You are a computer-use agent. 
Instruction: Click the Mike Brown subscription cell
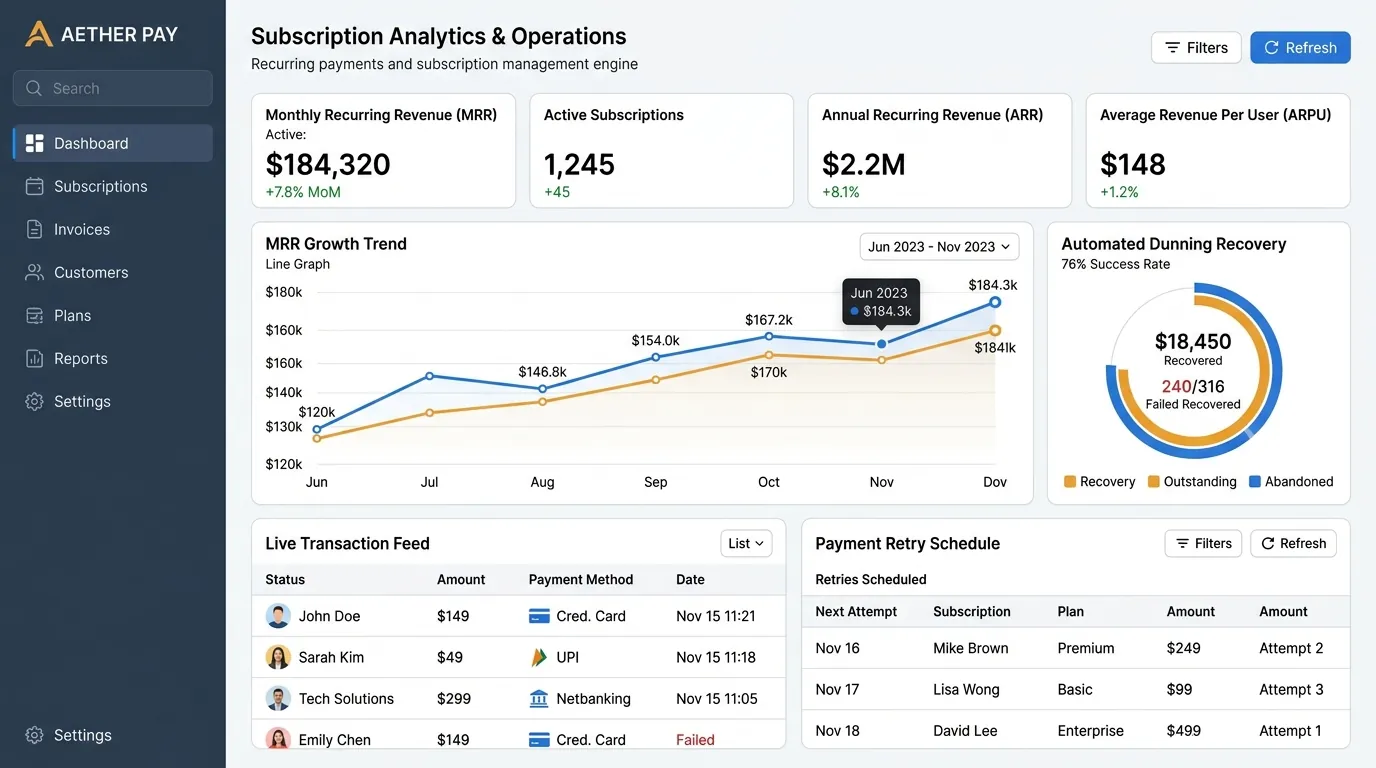point(970,648)
